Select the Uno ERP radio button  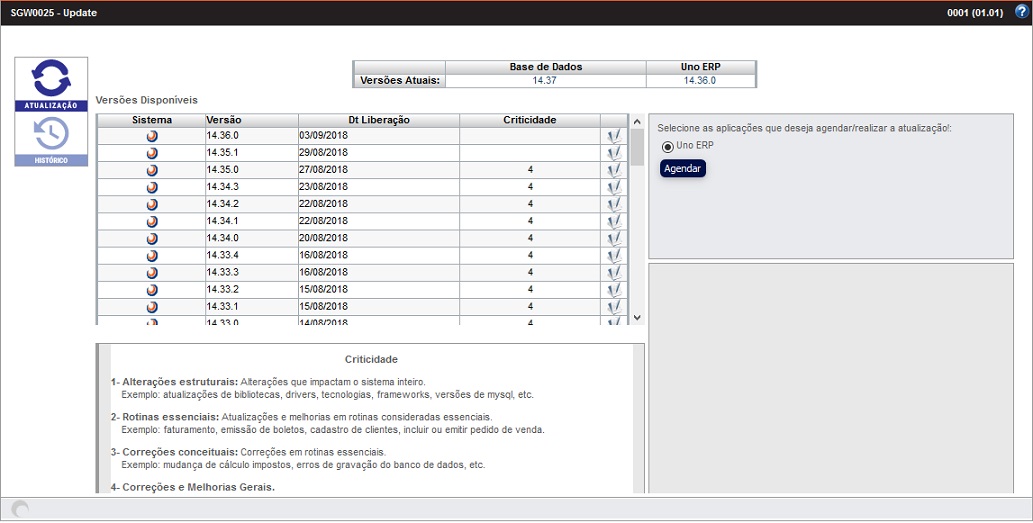668,146
